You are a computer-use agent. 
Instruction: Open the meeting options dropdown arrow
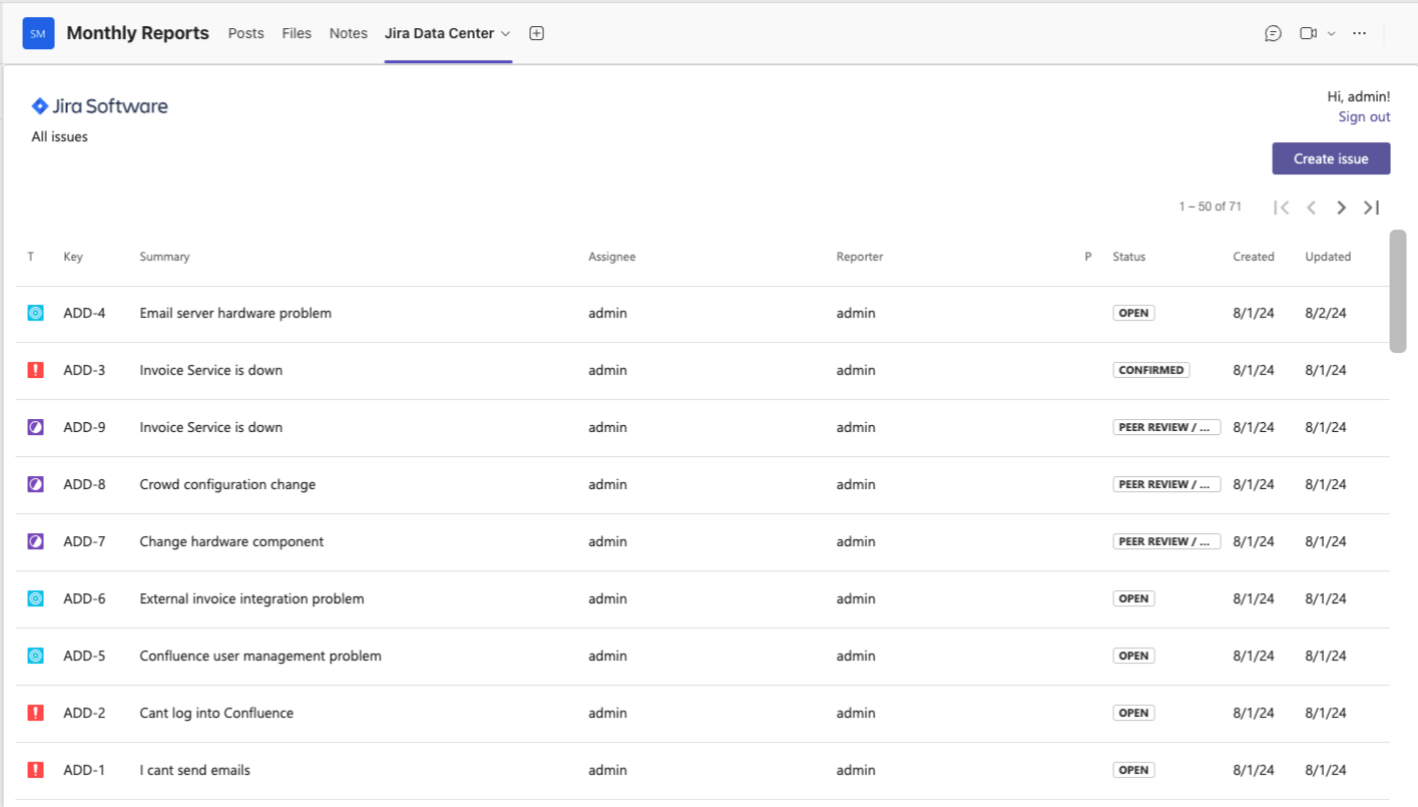coord(1331,33)
